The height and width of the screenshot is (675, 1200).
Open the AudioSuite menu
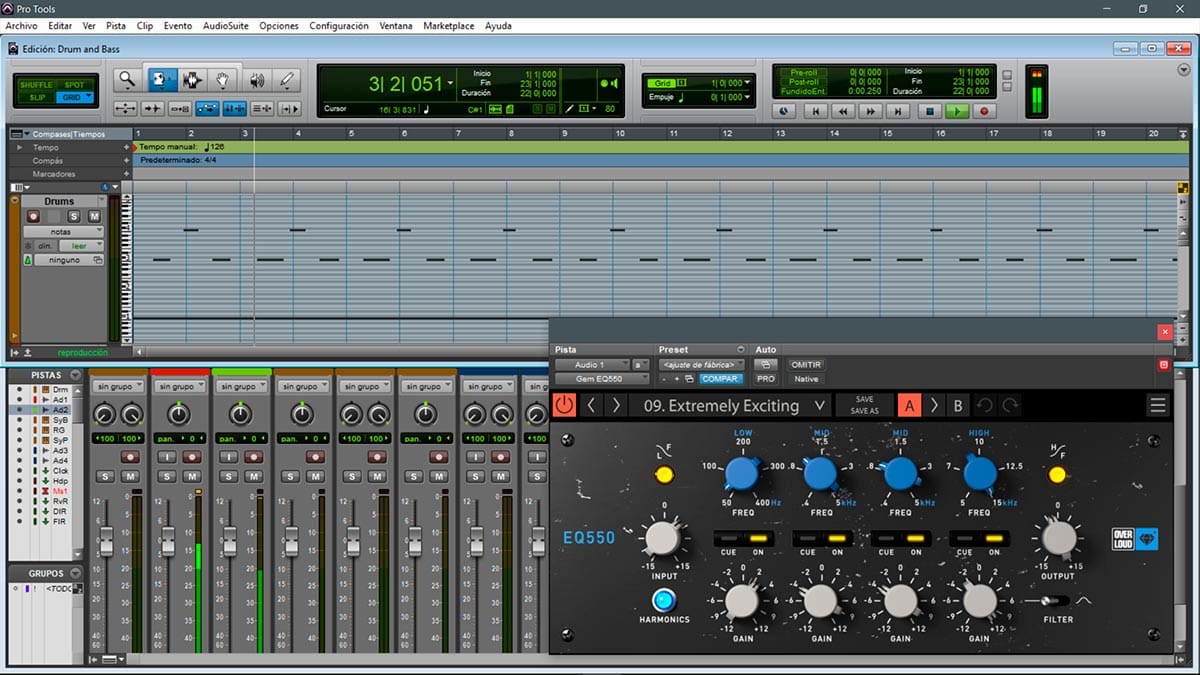[x=226, y=25]
